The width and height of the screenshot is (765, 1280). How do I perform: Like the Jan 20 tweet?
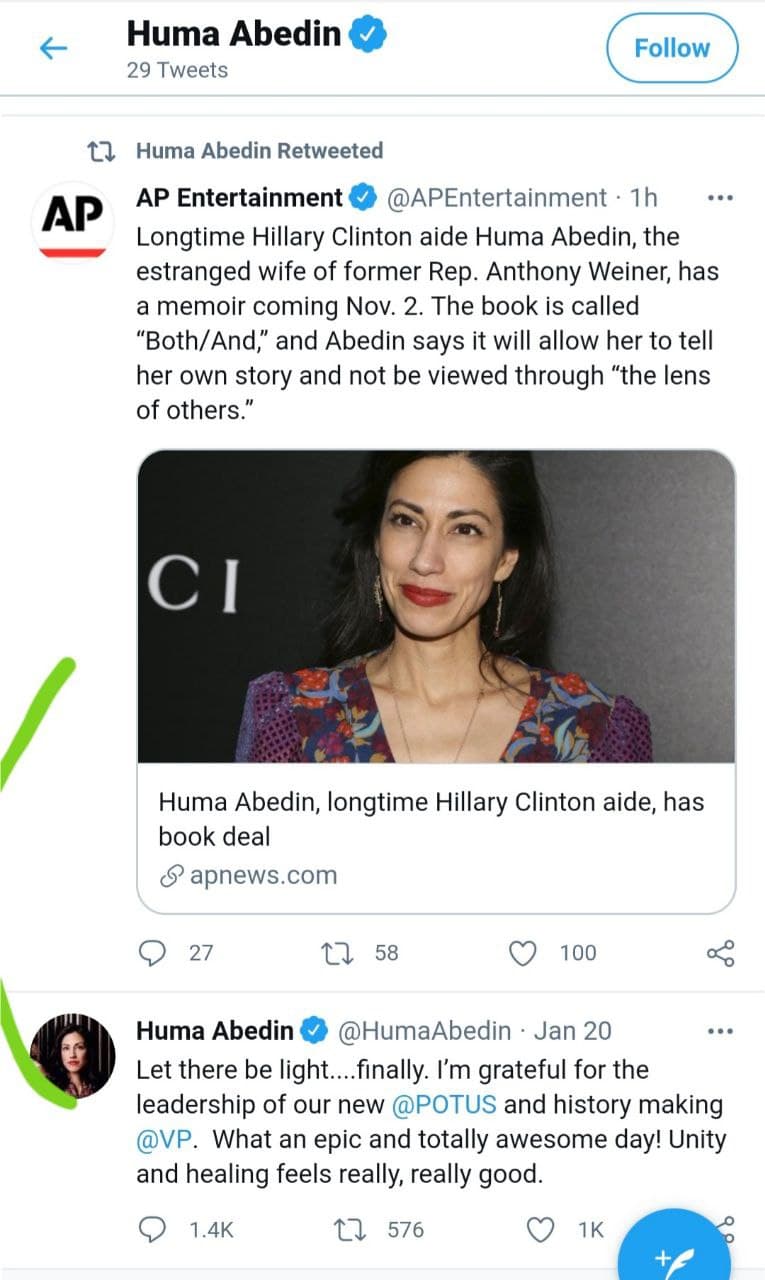540,1230
